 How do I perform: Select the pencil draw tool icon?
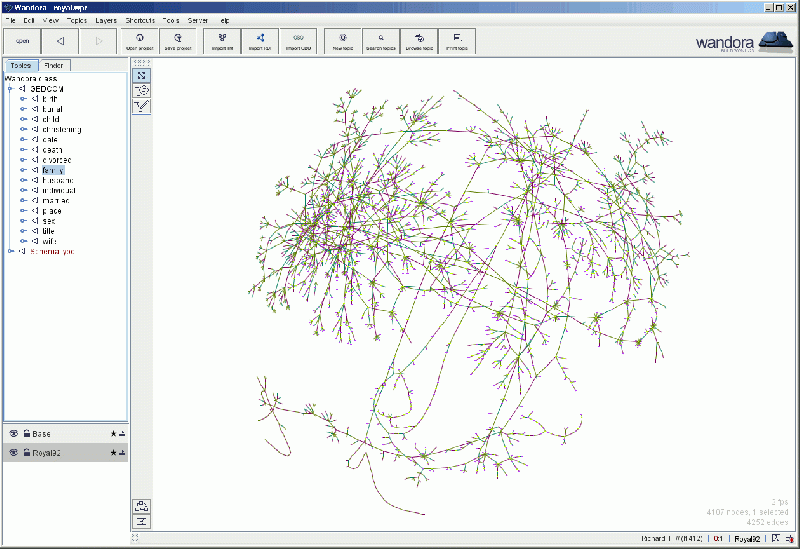pos(142,104)
